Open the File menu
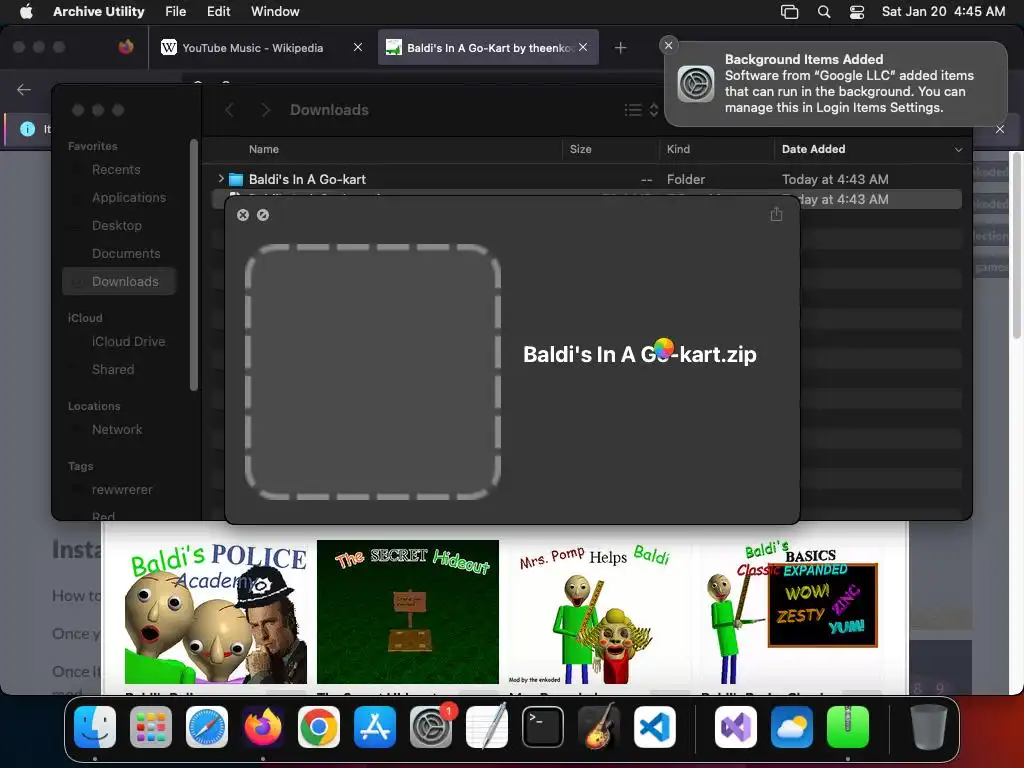This screenshot has height=768, width=1024. coord(176,11)
